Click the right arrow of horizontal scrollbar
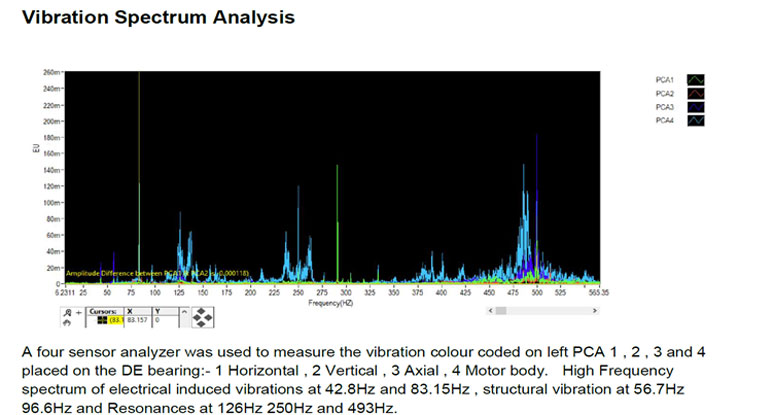This screenshot has height=415, width=774. 595,310
